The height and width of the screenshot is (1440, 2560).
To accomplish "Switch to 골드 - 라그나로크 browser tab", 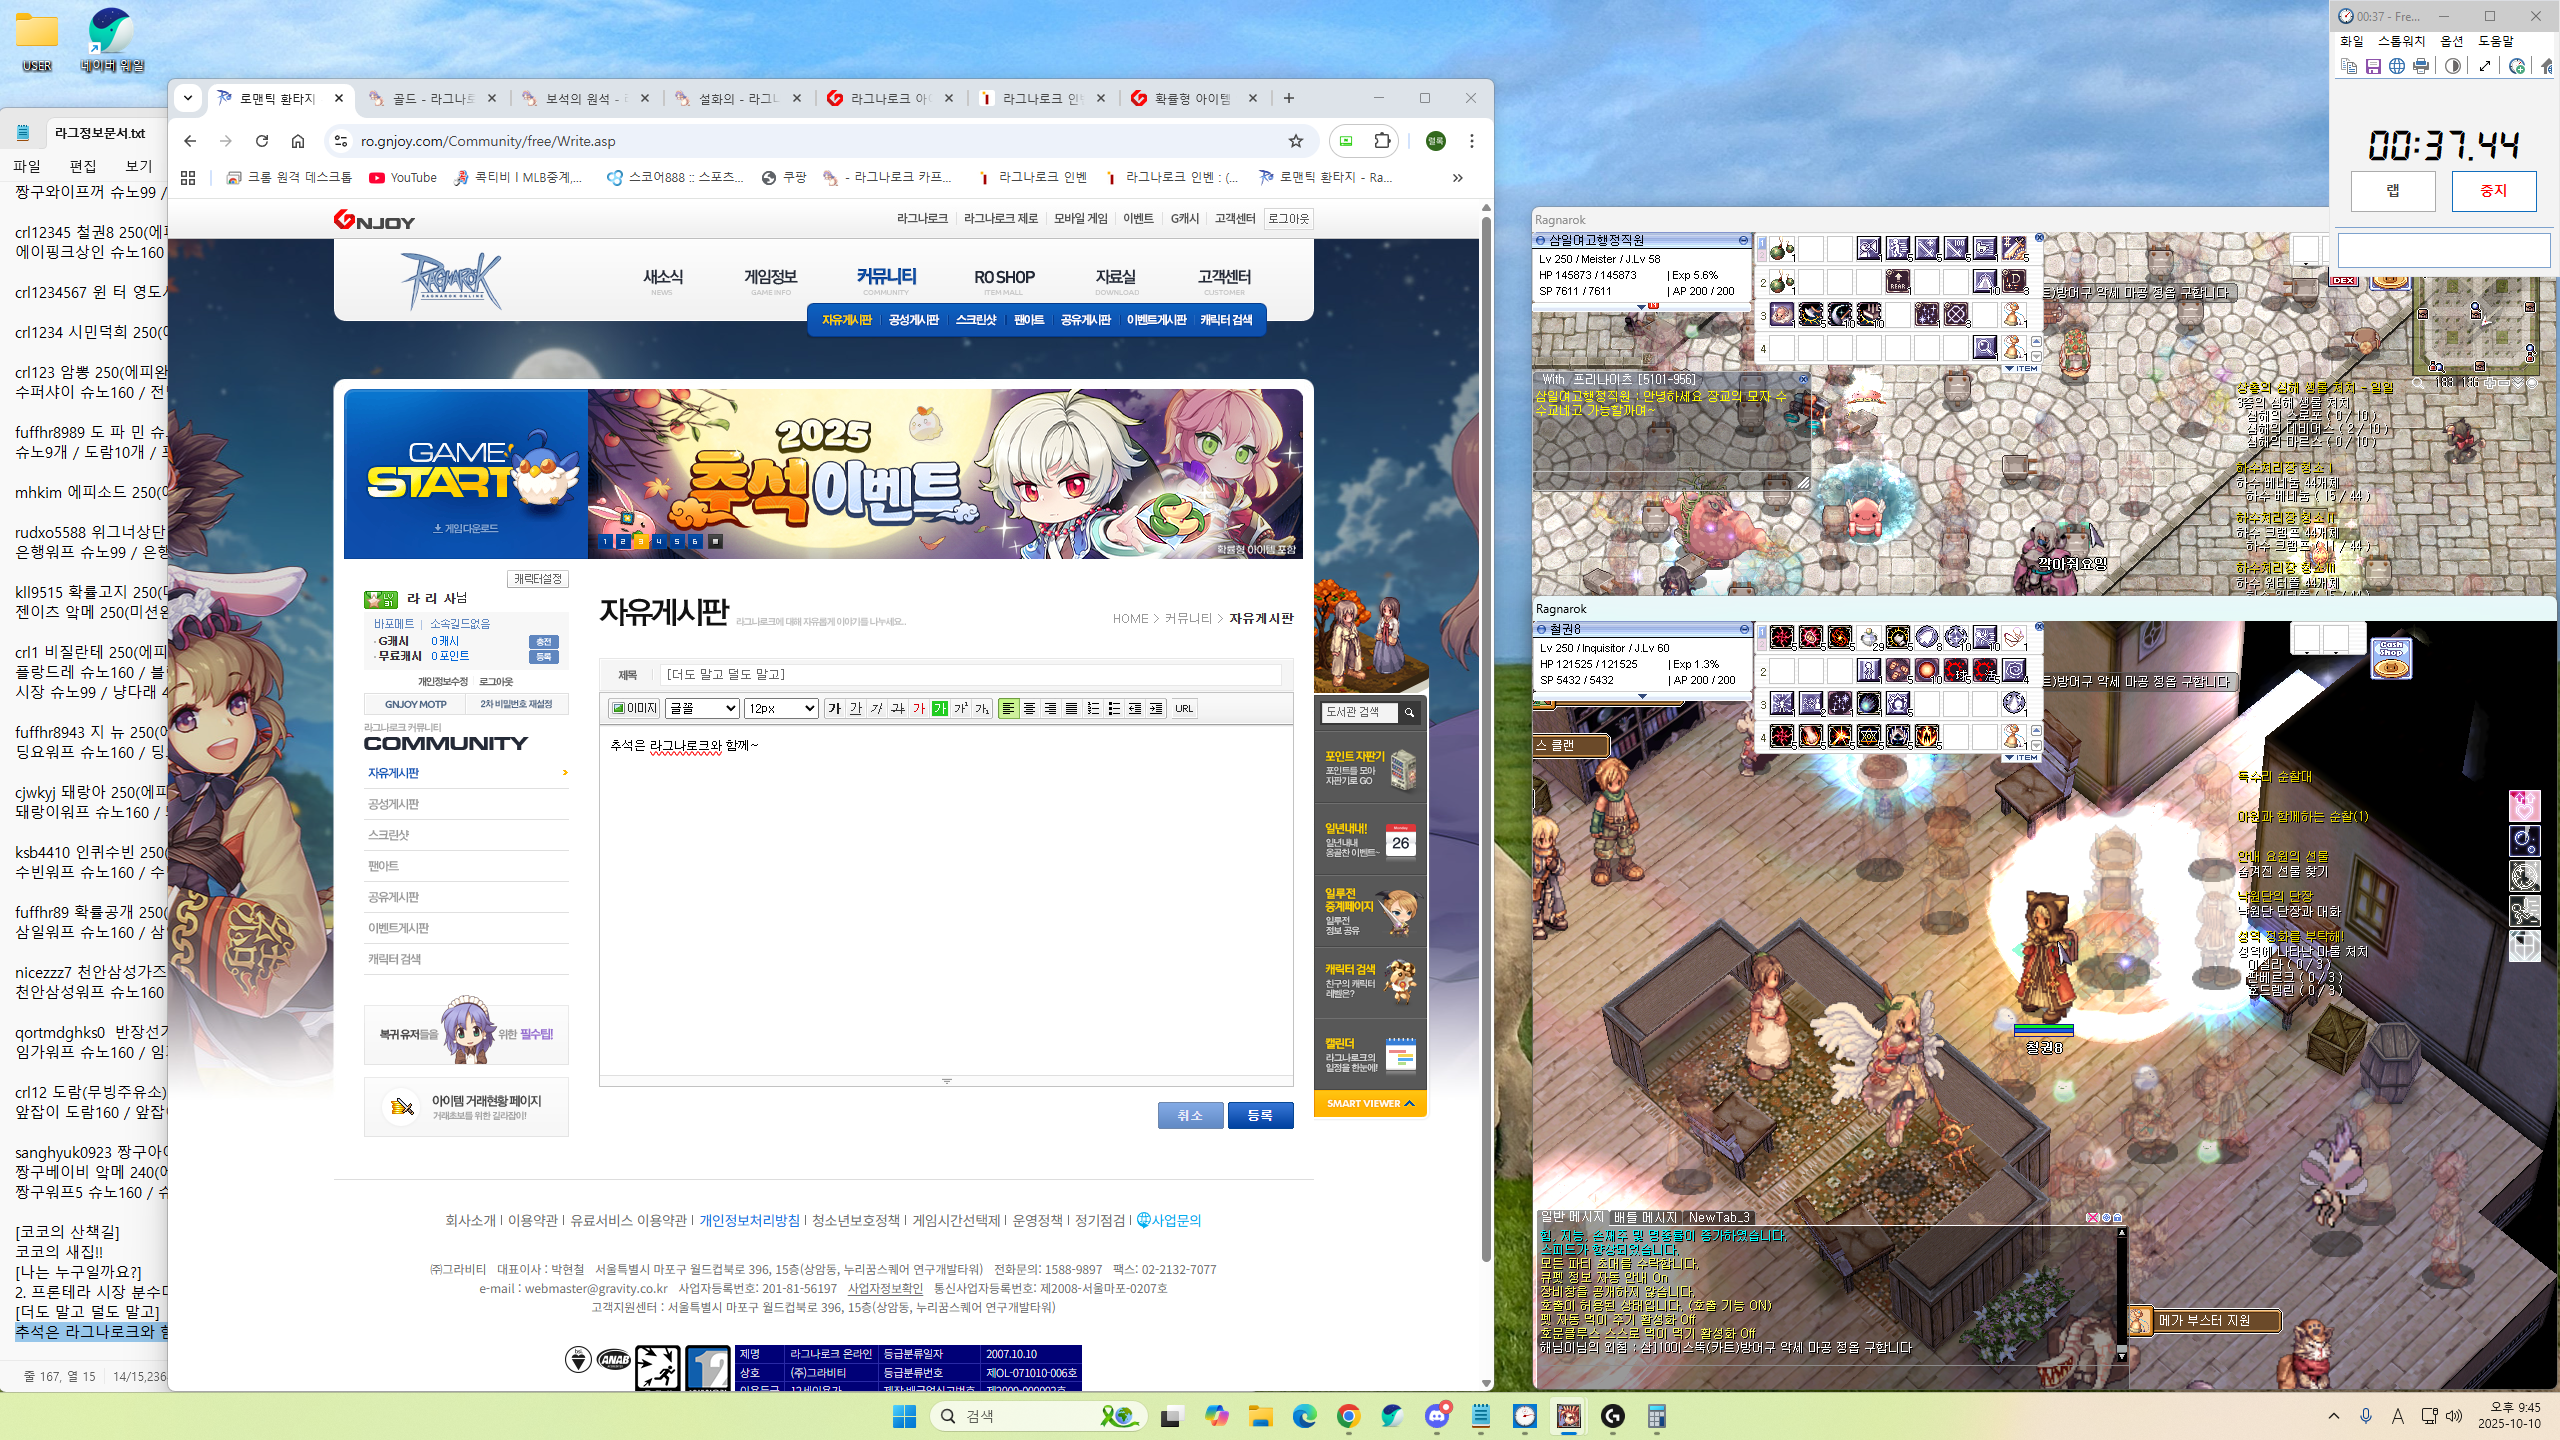I will point(431,98).
